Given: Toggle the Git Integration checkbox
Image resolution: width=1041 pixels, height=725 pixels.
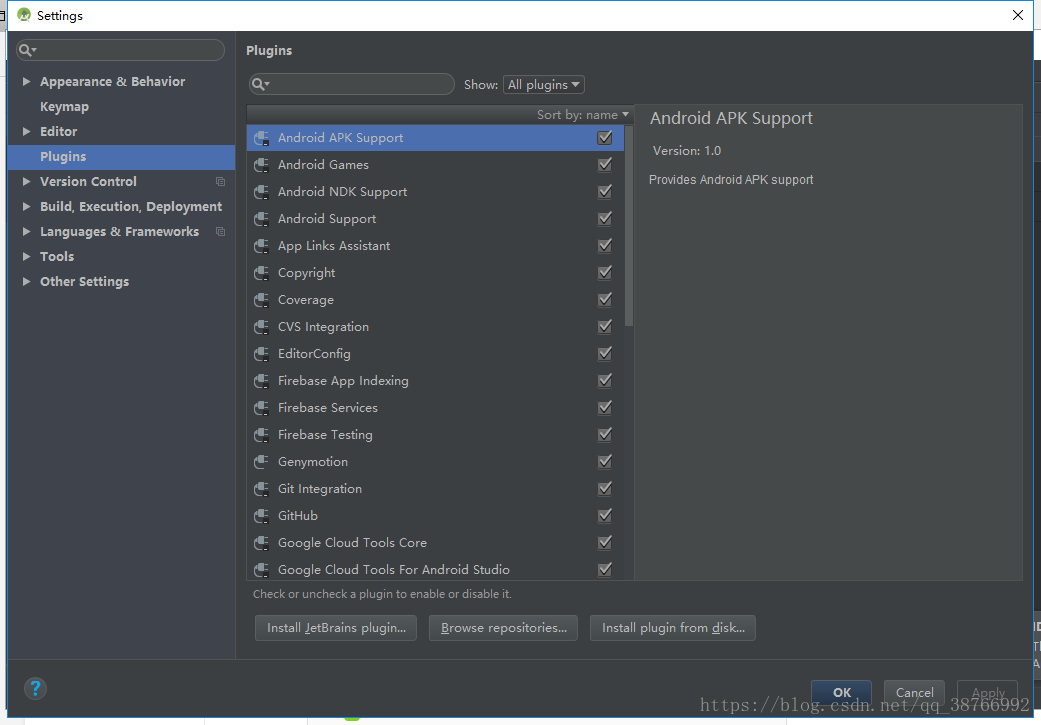Looking at the screenshot, I should pos(605,489).
